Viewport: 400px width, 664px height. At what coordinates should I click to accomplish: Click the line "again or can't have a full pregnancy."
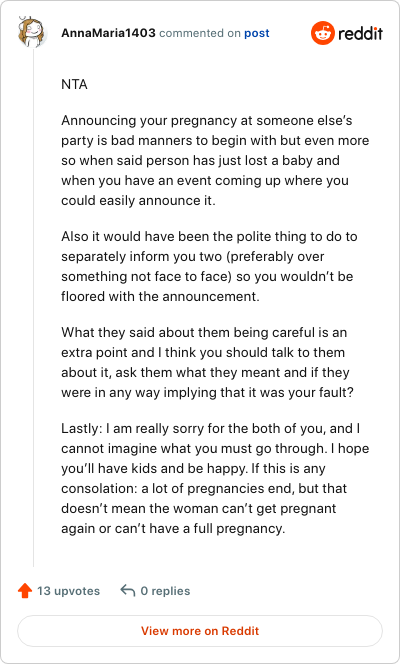[x=173, y=528]
